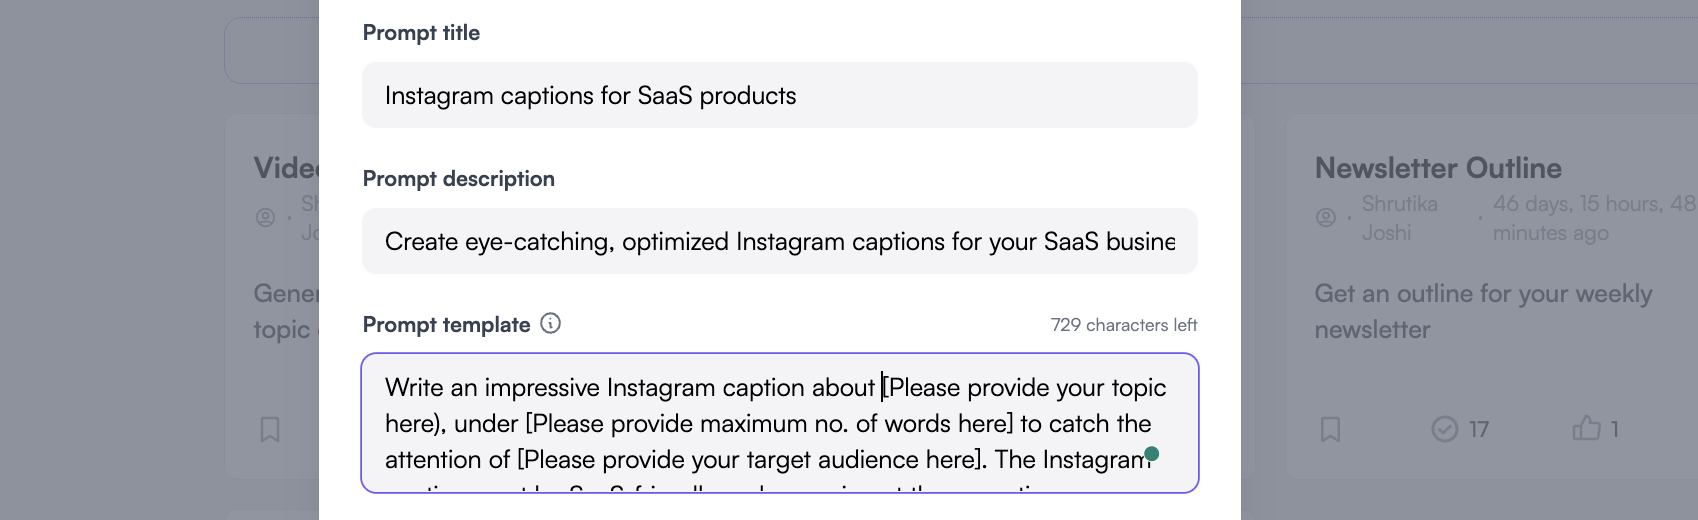The image size is (1698, 520).
Task: Click the weekly newsletter description text
Action: point(1482,311)
